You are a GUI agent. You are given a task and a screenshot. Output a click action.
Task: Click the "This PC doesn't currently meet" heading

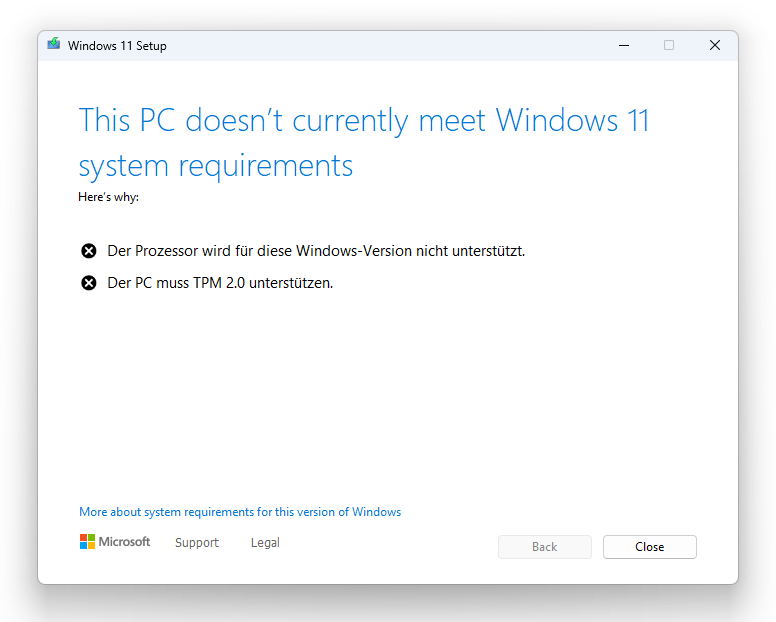(282, 120)
